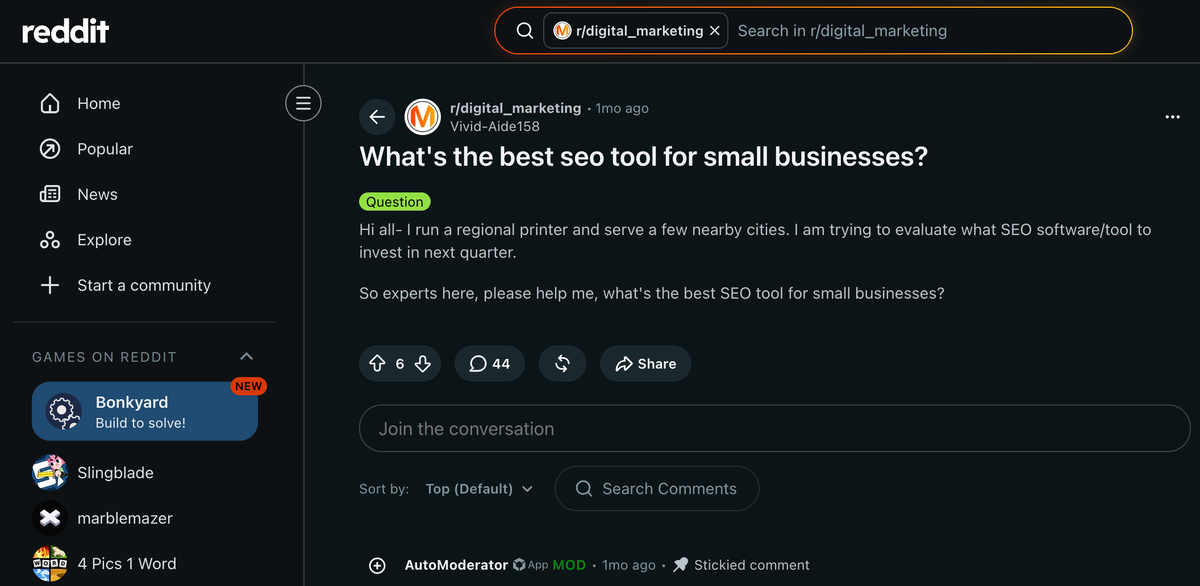The height and width of the screenshot is (586, 1200).
Task: Open the post's three-dot options menu
Action: [1173, 117]
